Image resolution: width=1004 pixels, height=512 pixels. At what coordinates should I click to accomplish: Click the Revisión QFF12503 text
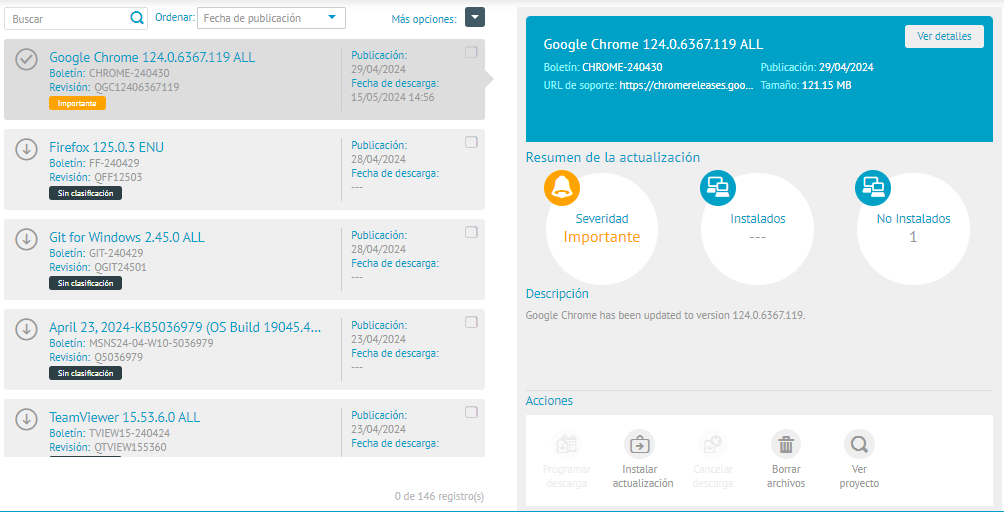[95, 177]
